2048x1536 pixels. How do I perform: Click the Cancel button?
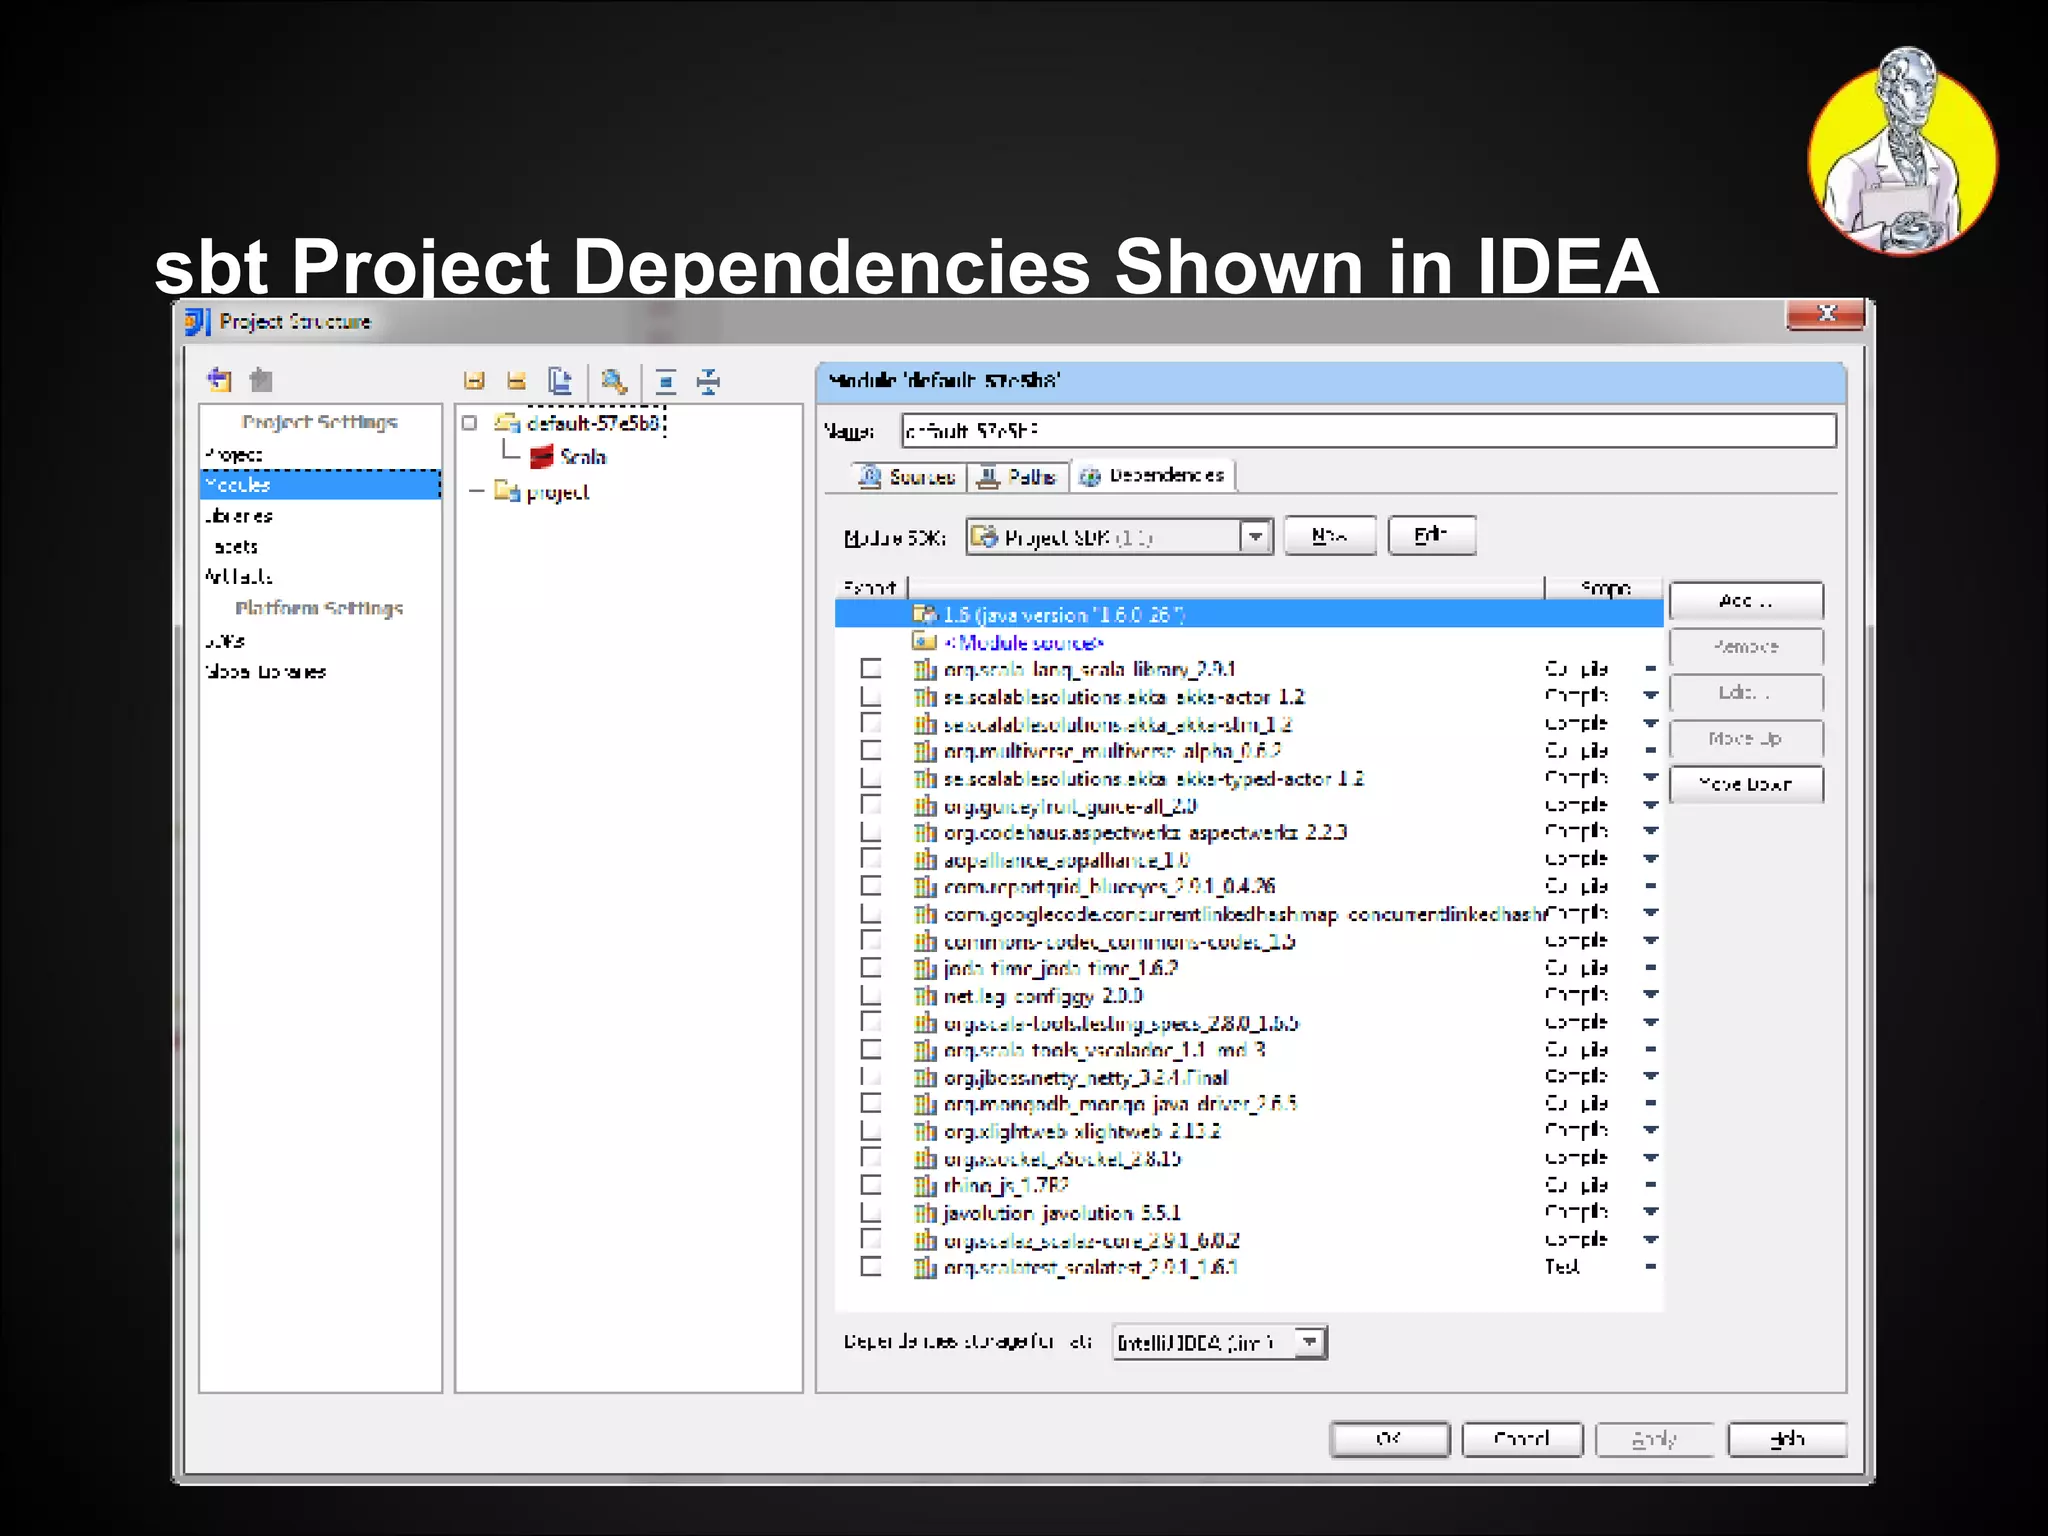[x=1522, y=1439]
